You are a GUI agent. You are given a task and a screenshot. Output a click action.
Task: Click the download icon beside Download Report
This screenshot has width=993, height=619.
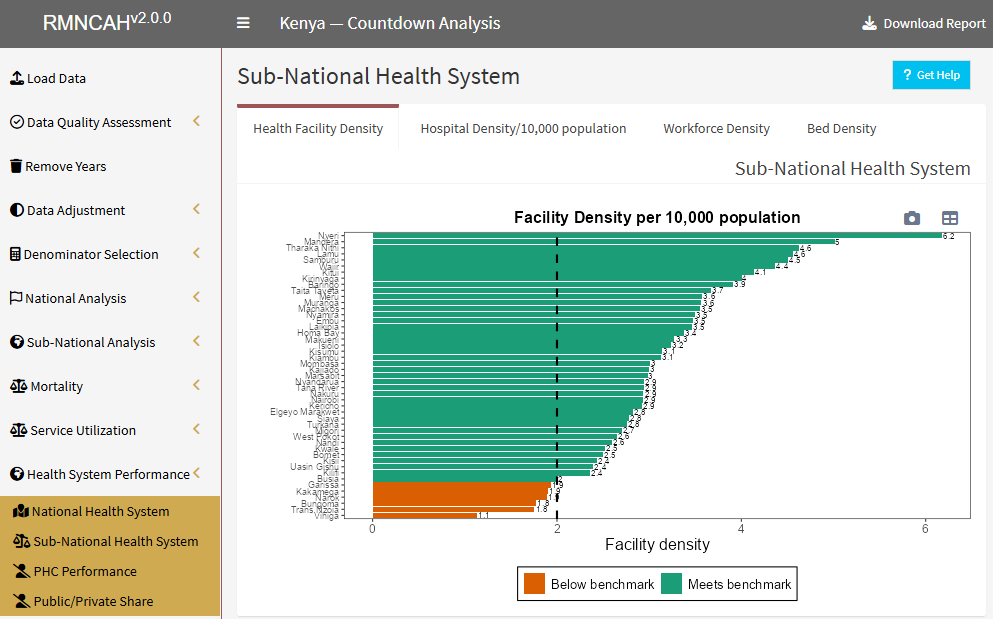coord(870,23)
